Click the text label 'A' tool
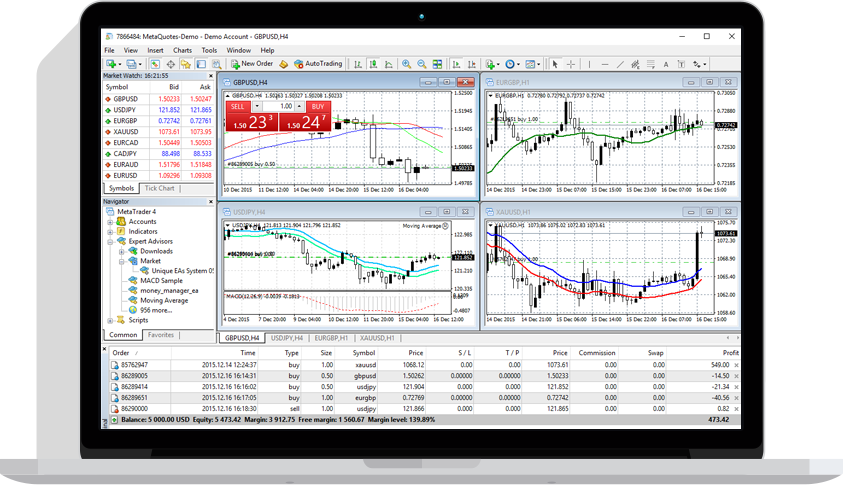The height and width of the screenshot is (485, 843). [x=664, y=64]
